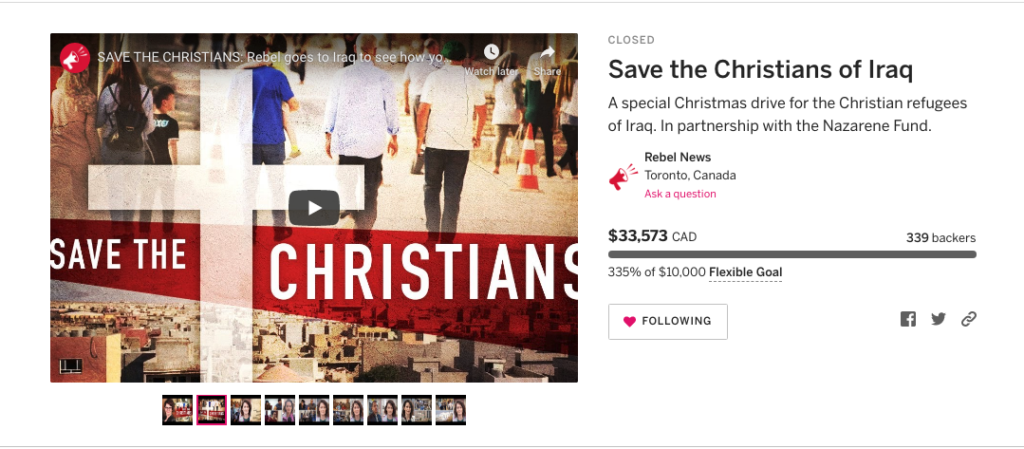Image resolution: width=1024 pixels, height=449 pixels.
Task: Open the Rebel News organizer name
Action: 677,157
